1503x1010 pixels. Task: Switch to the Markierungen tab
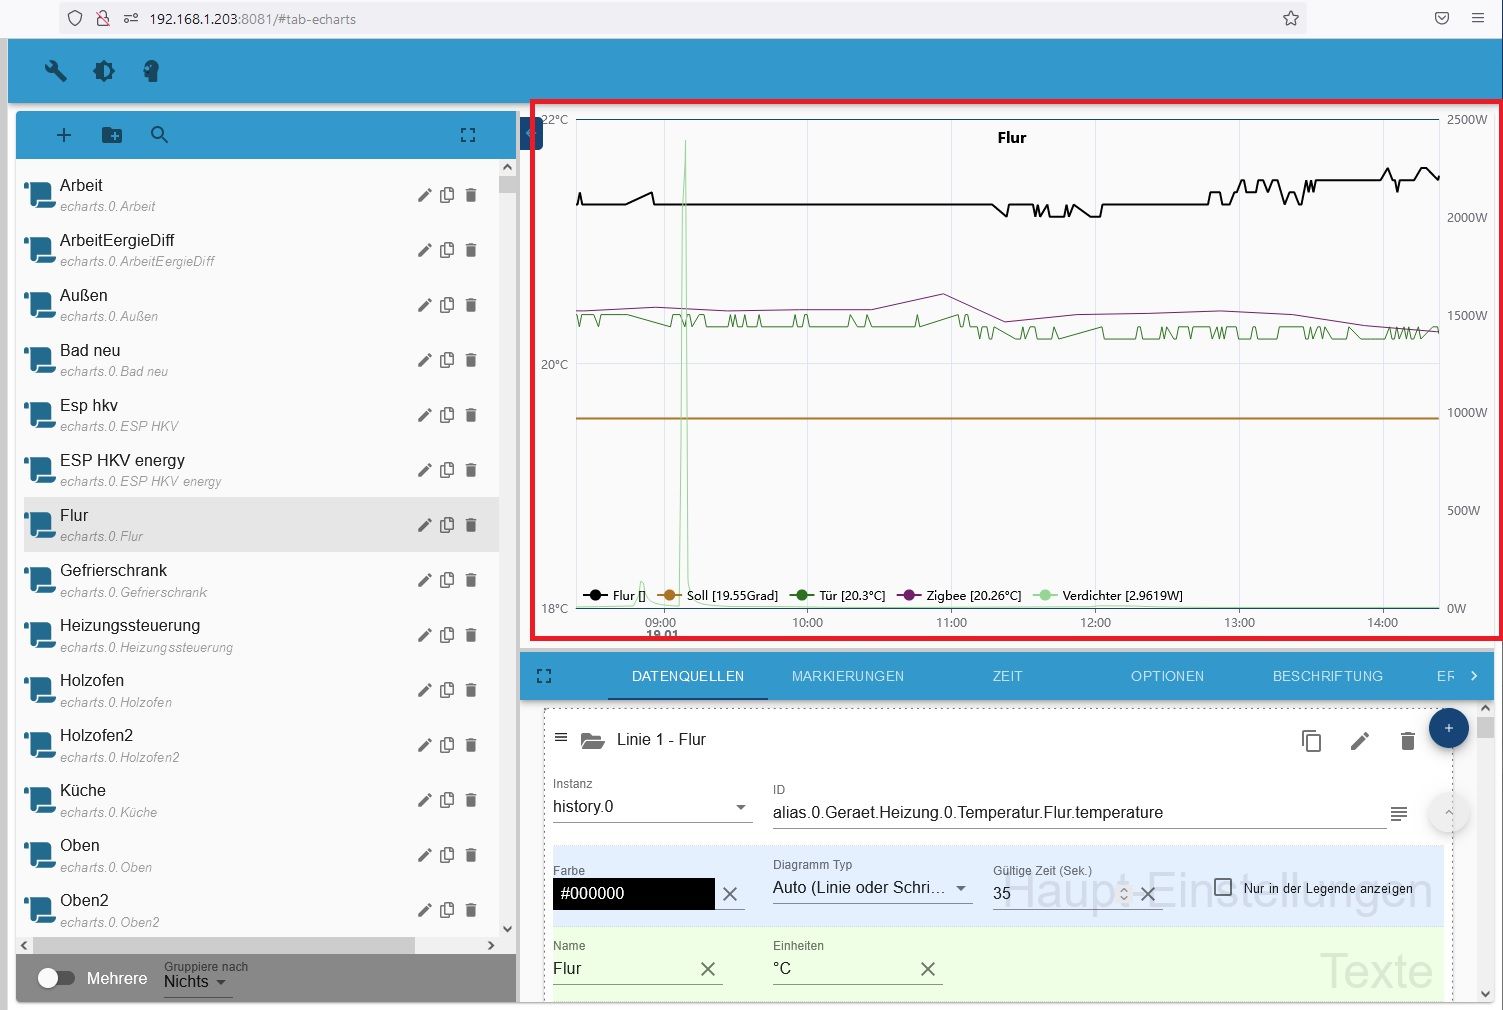point(848,676)
